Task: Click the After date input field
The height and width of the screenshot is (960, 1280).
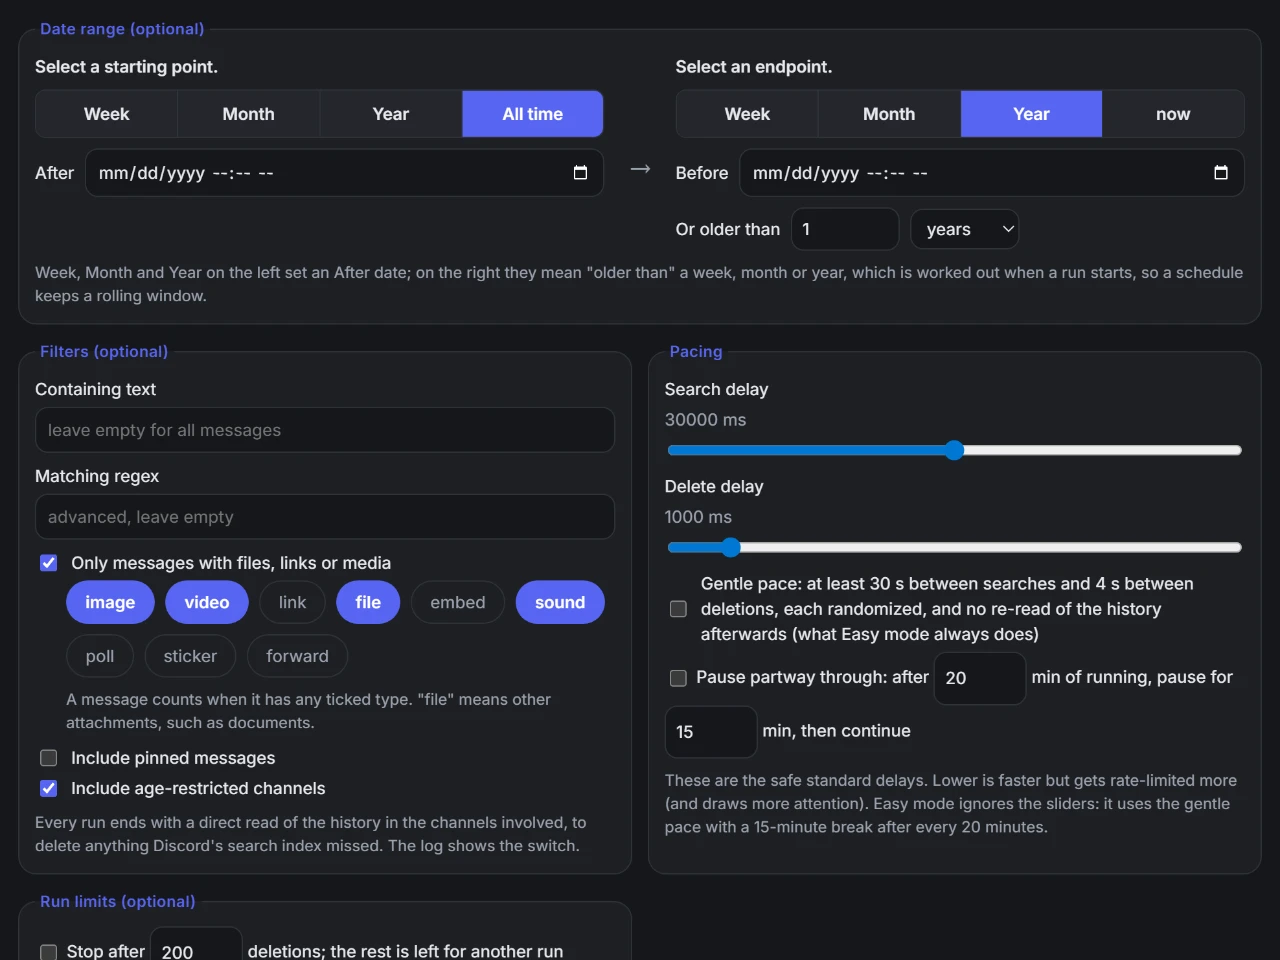Action: 344,173
